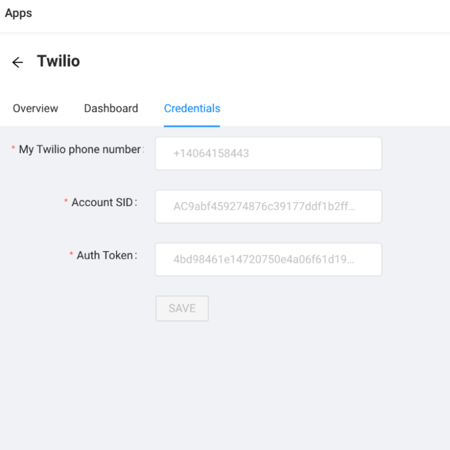Click into the Account SID input box

[268, 206]
